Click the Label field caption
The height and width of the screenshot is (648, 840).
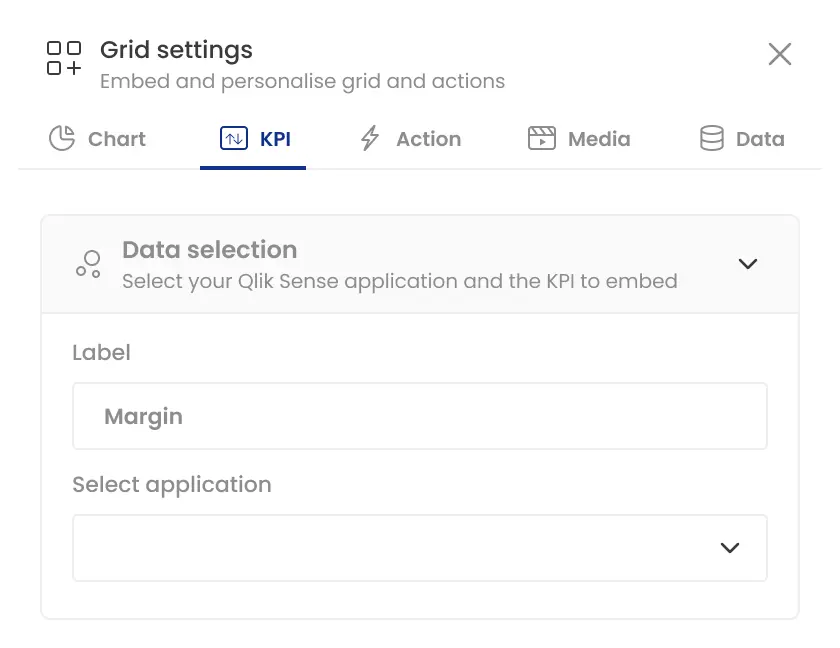pyautogui.click(x=101, y=353)
